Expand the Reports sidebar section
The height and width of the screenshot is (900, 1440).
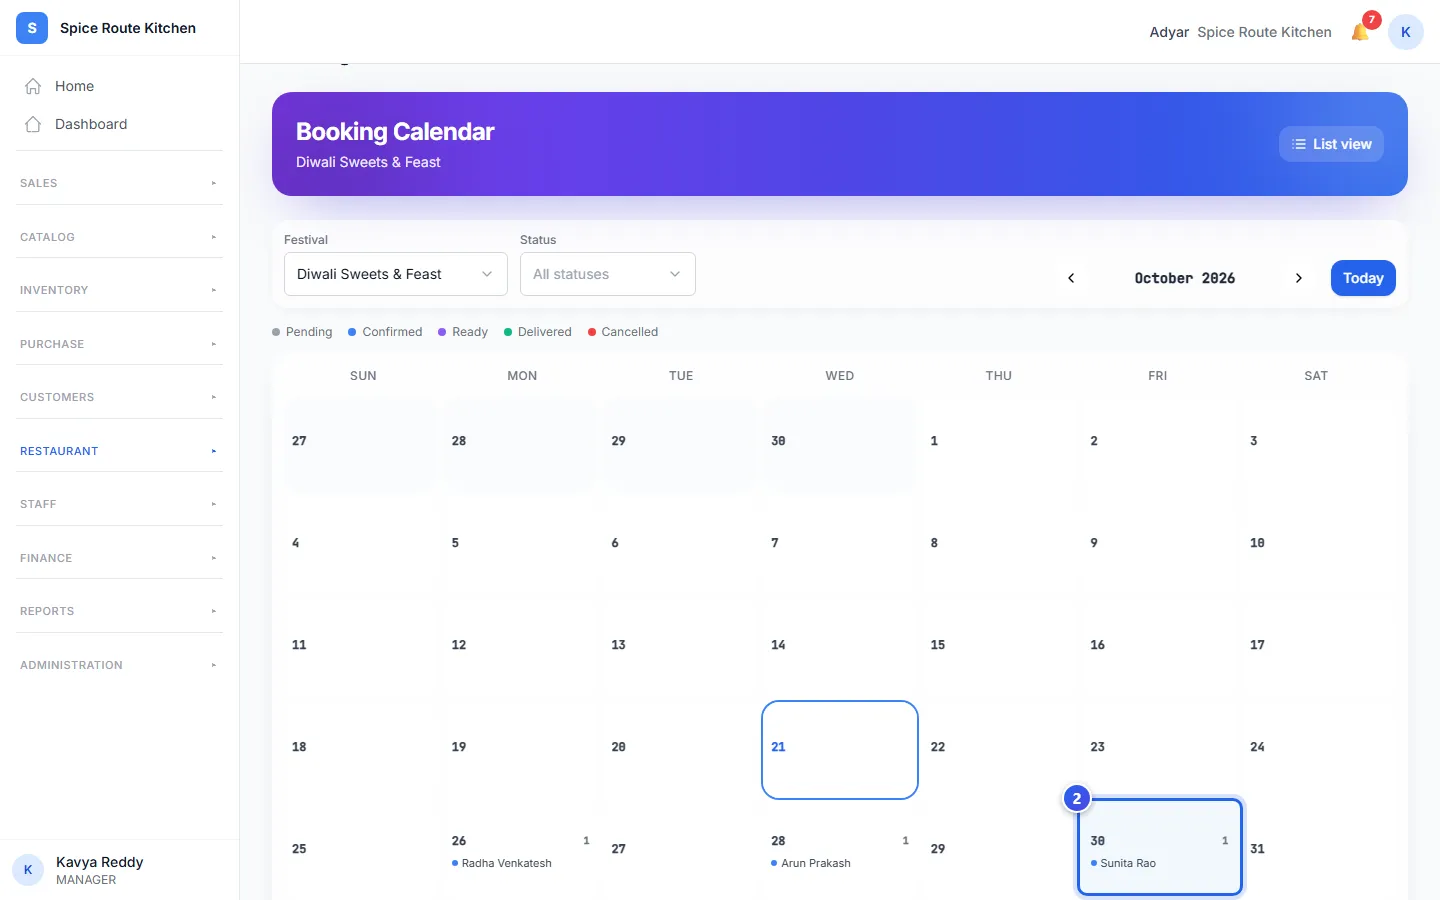coord(120,611)
